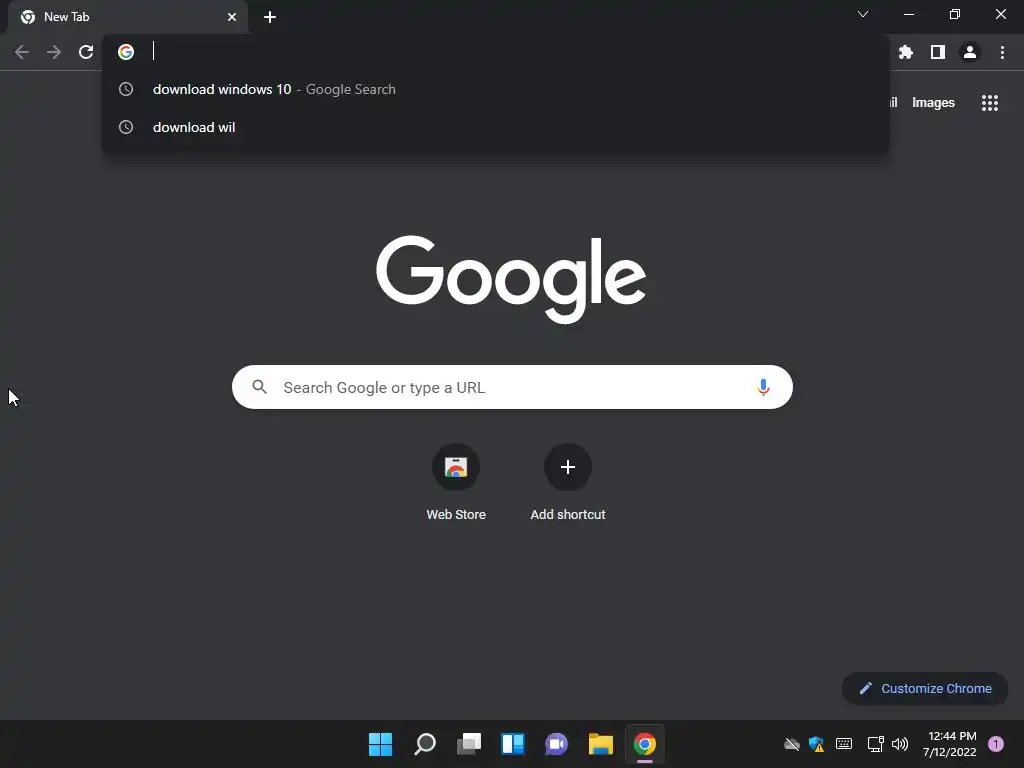Open the Extensions puzzle icon
Screen dimensions: 1024x768
point(906,52)
